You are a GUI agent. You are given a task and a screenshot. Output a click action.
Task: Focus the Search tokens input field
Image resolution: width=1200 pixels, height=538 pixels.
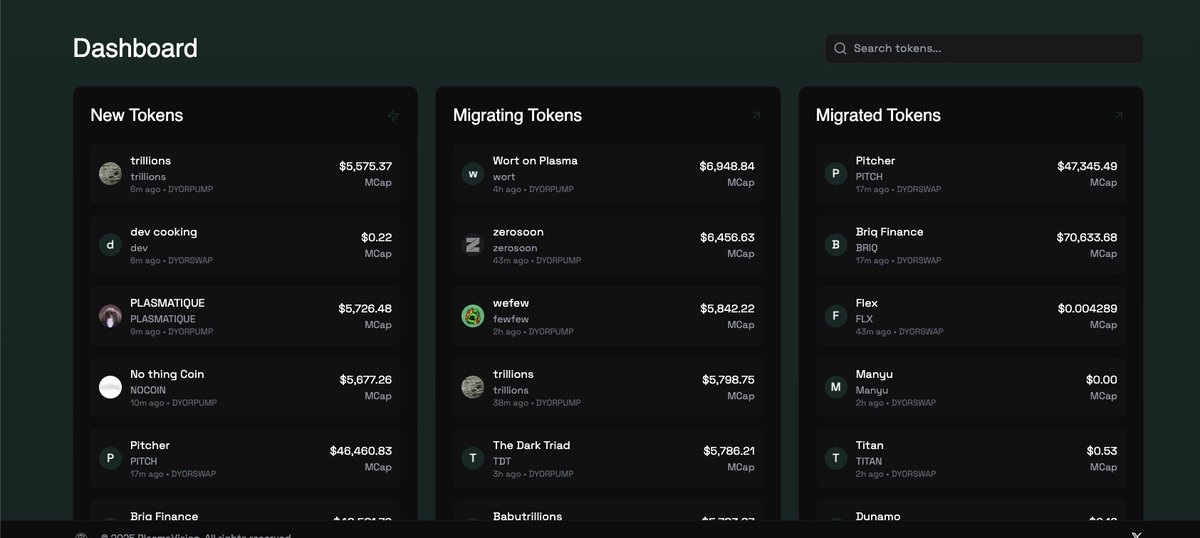(984, 48)
